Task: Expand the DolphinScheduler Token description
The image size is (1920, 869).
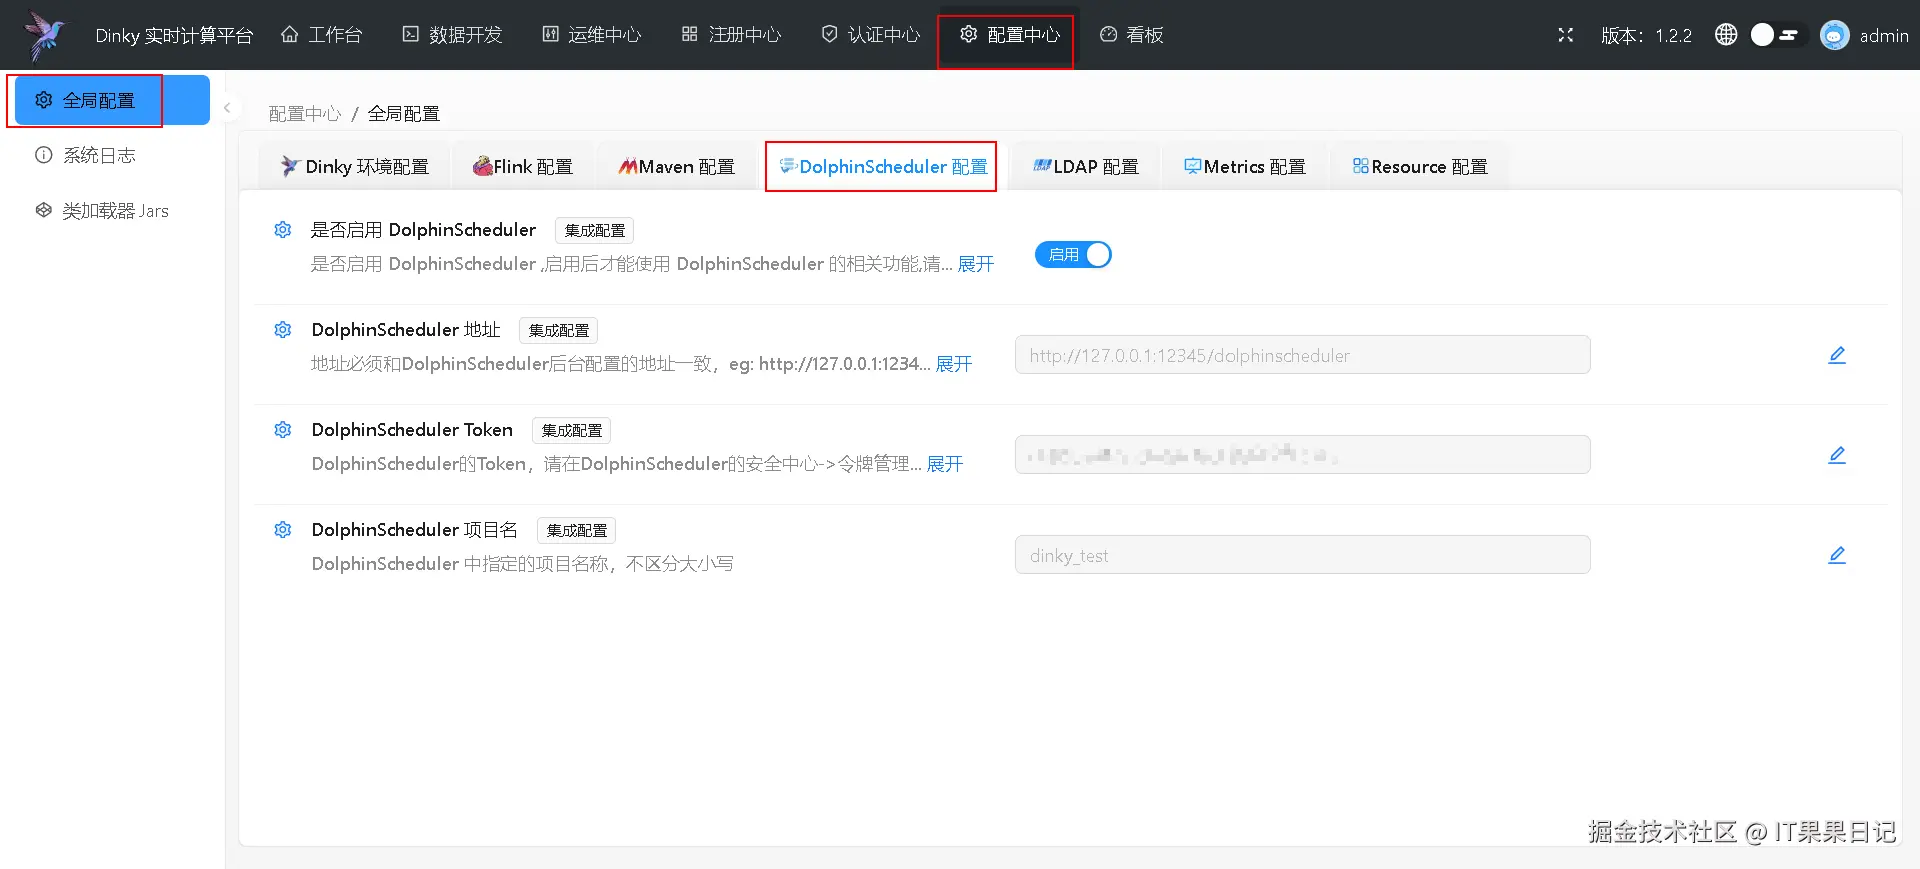Action: 945,464
